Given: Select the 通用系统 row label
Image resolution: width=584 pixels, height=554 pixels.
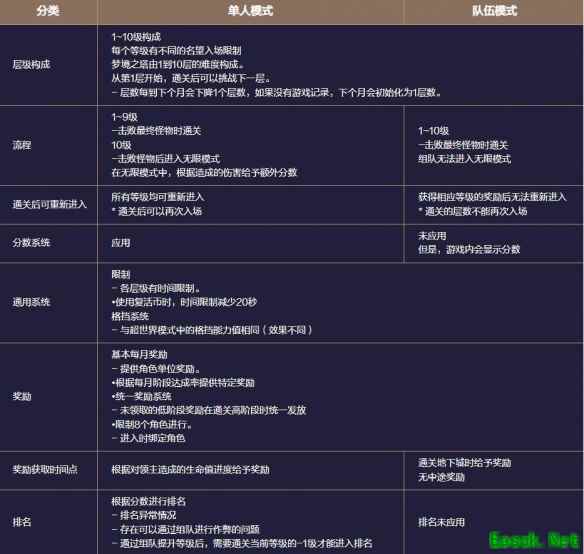Looking at the screenshot, I should point(31,302).
